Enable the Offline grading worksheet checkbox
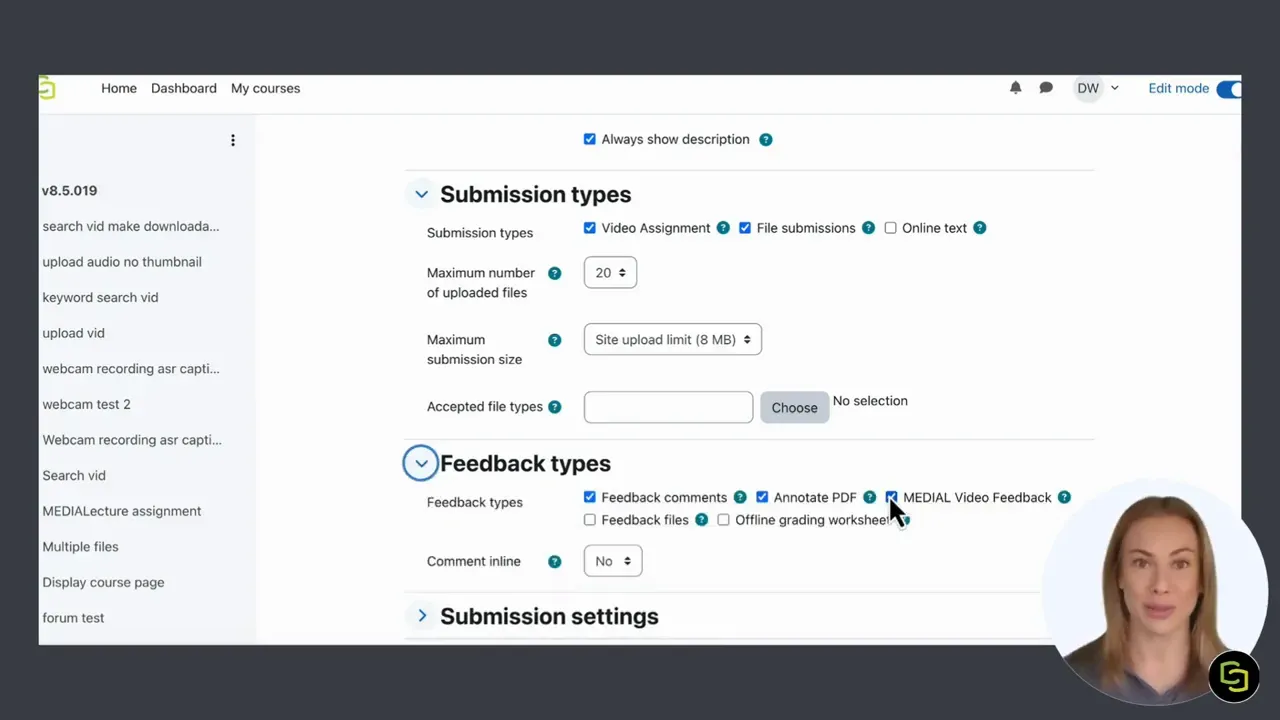The width and height of the screenshot is (1280, 720). [x=724, y=520]
